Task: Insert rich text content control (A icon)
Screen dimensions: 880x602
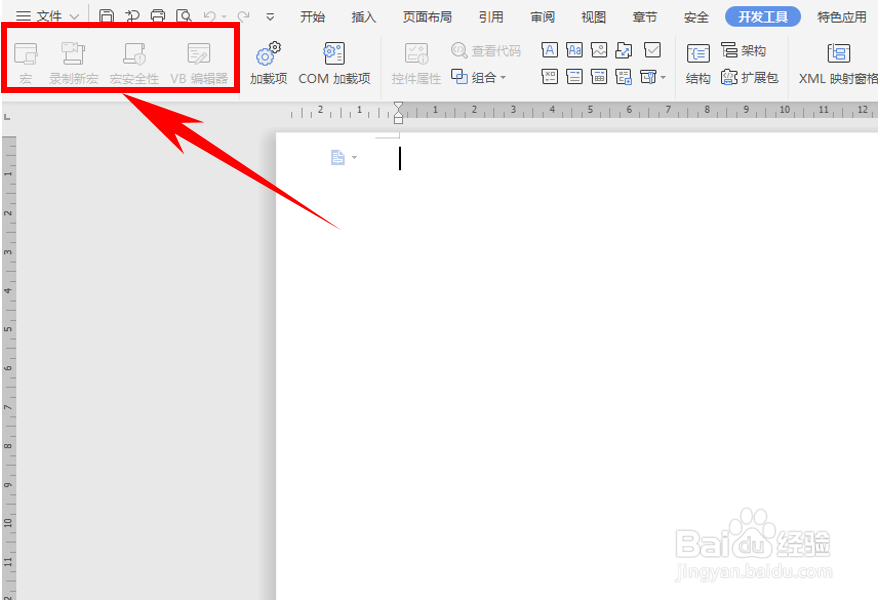Action: (549, 50)
